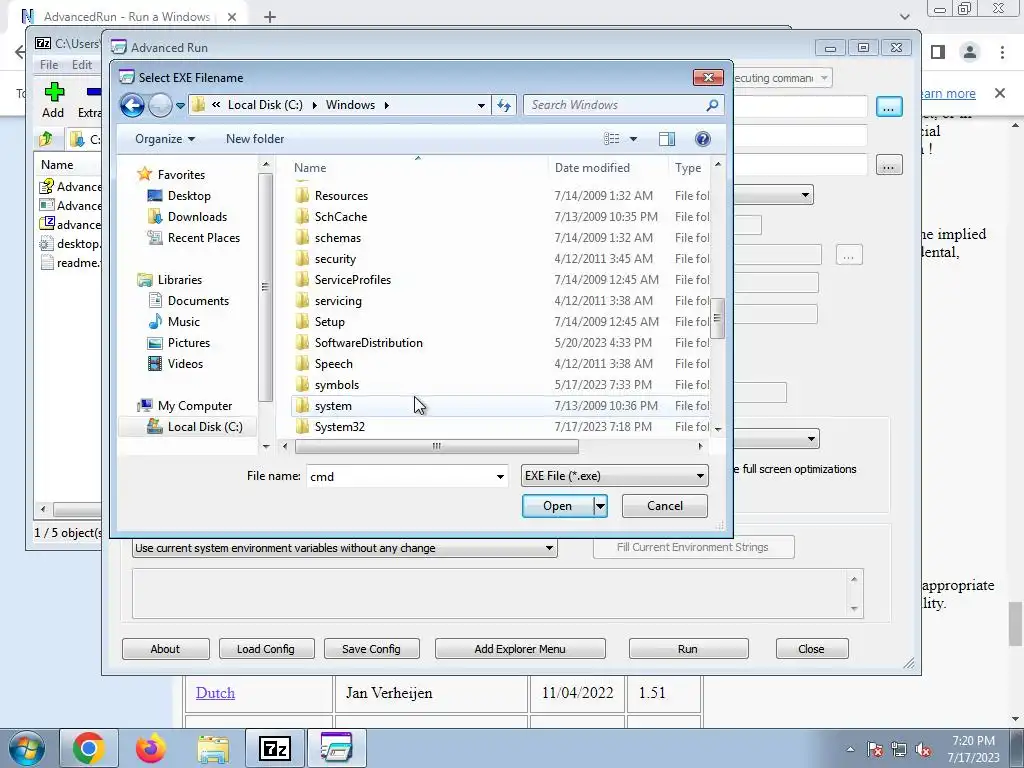Open the Dutch translation link

tap(216, 693)
